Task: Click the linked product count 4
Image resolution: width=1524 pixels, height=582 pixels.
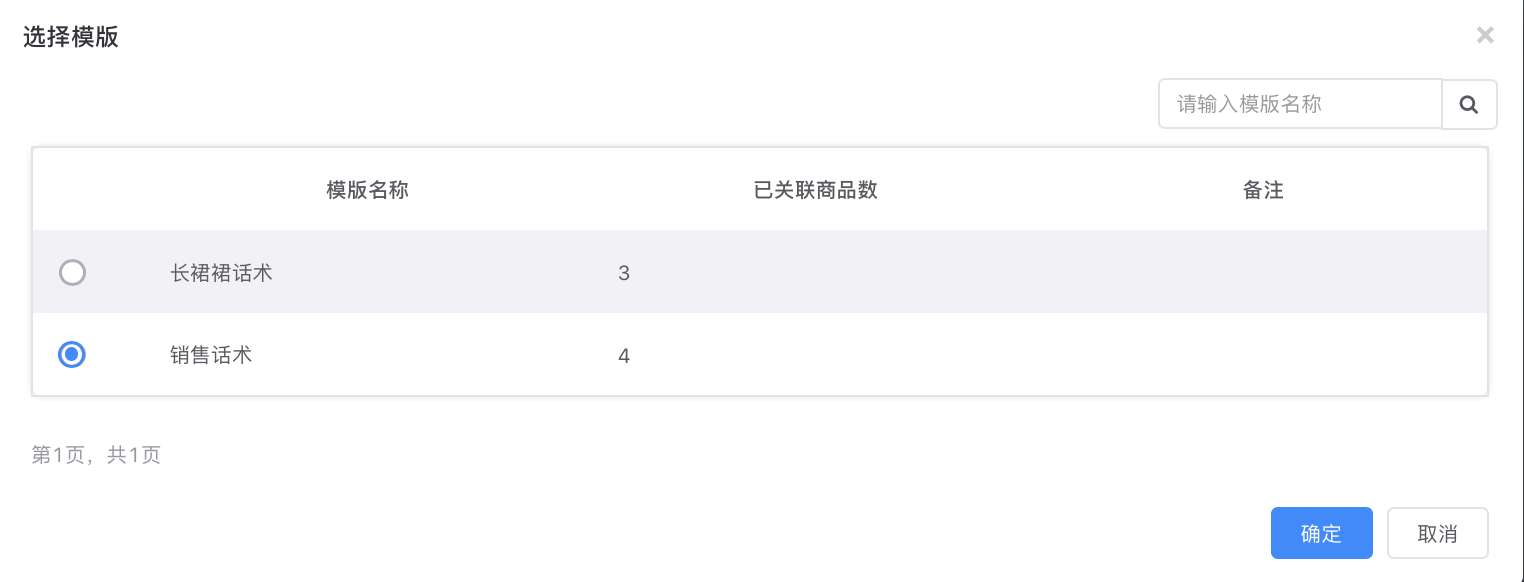Action: tap(624, 355)
